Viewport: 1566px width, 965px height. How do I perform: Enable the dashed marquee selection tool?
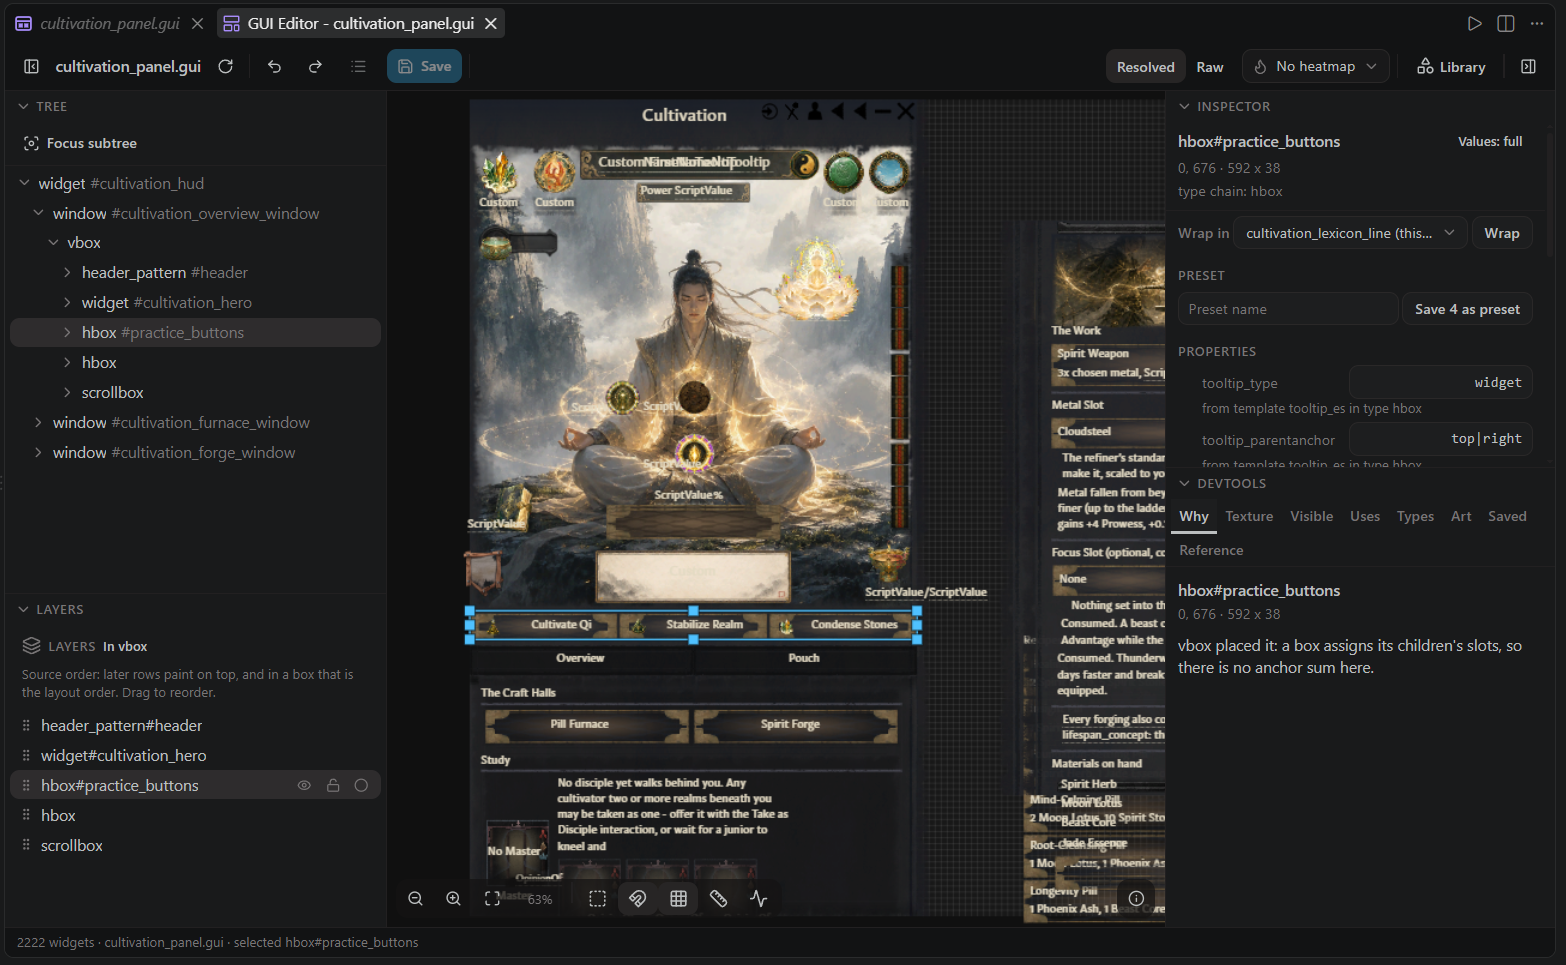(597, 898)
